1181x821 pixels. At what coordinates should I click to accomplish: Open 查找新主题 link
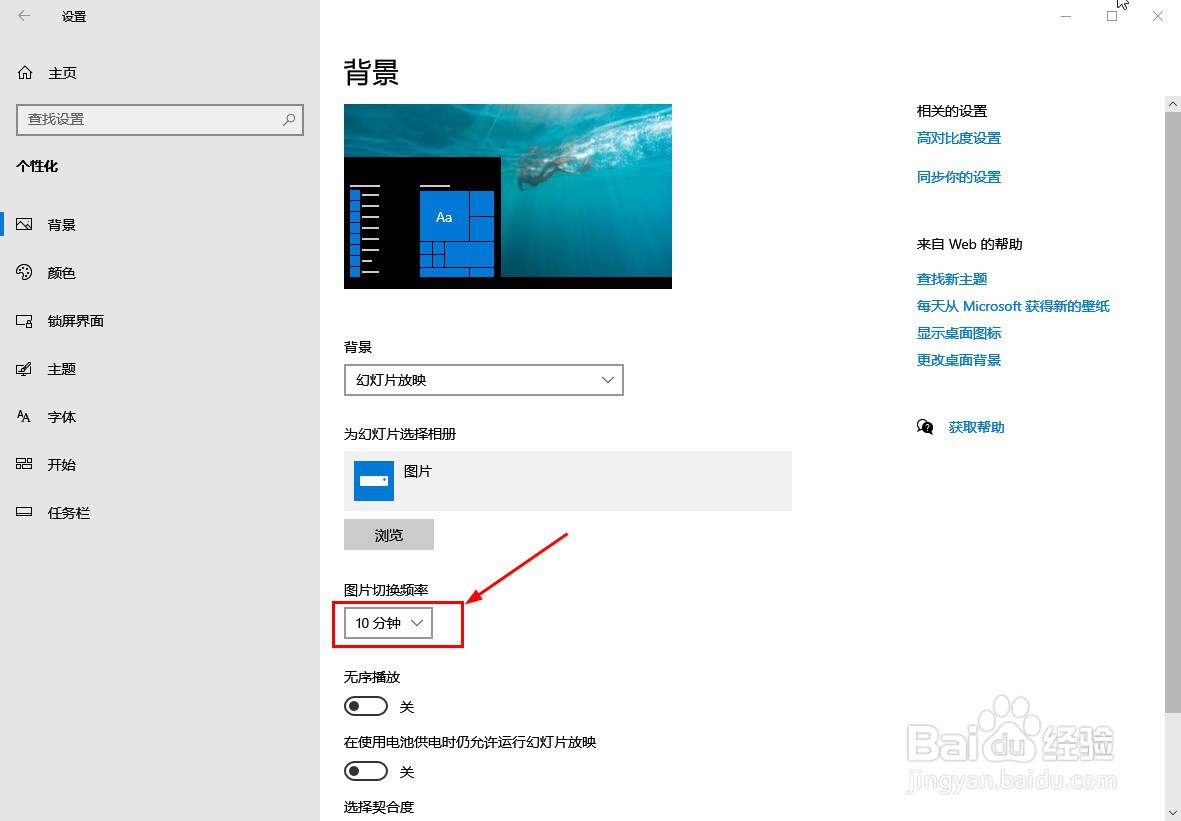pos(951,279)
